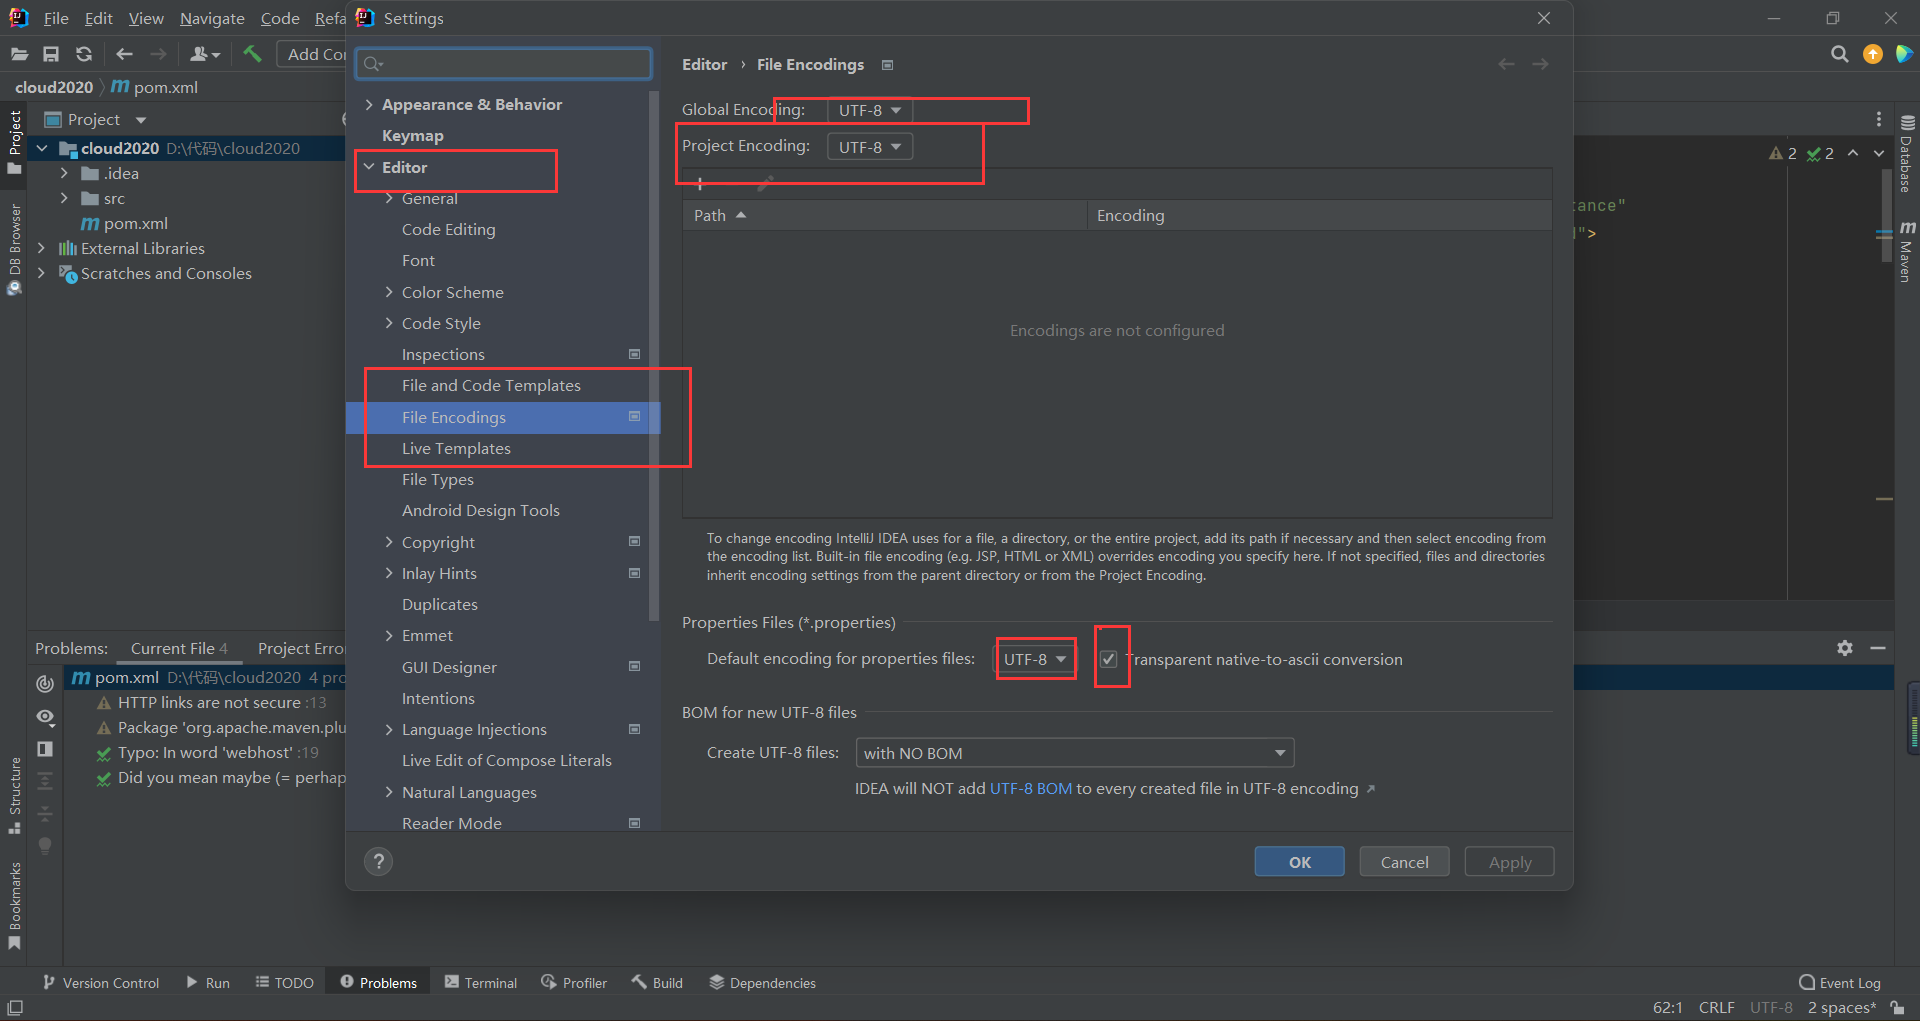Viewport: 1920px width, 1021px height.
Task: Click the OK button
Action: coord(1299,862)
